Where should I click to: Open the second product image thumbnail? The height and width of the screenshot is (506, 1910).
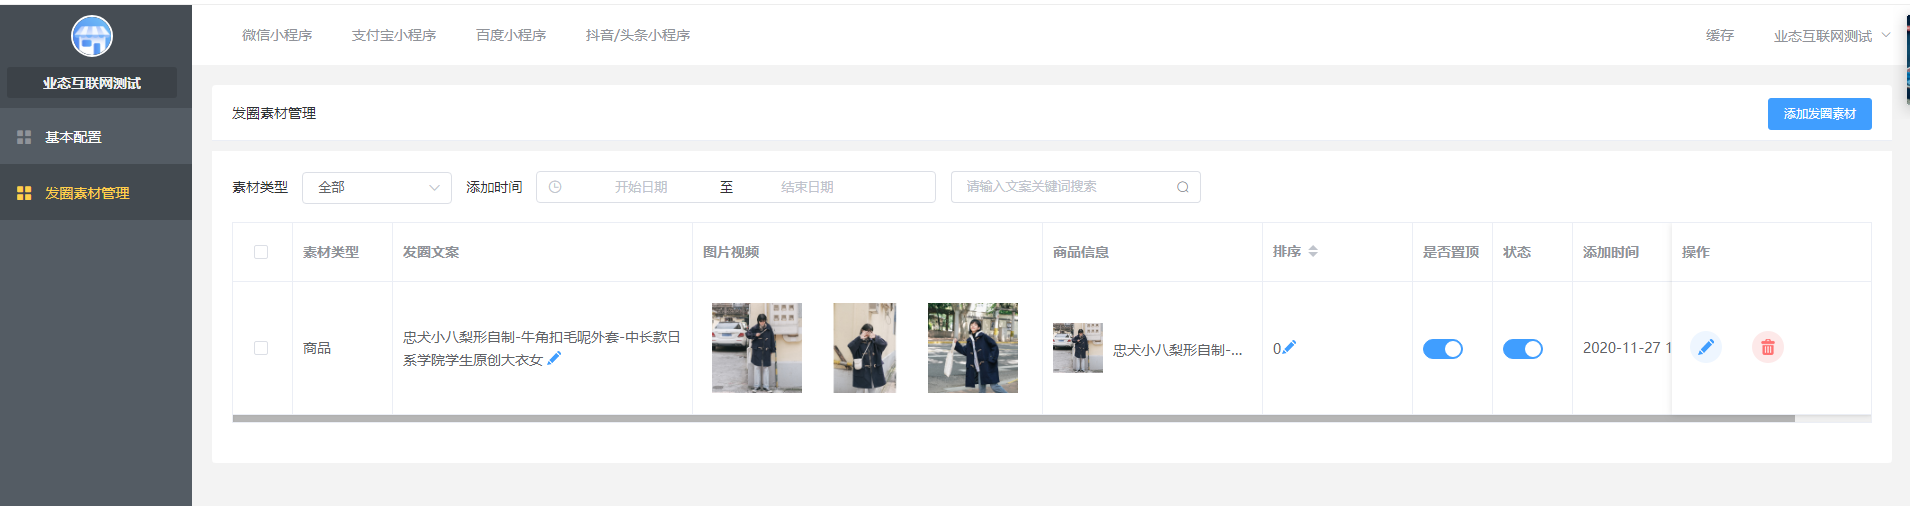coord(865,348)
